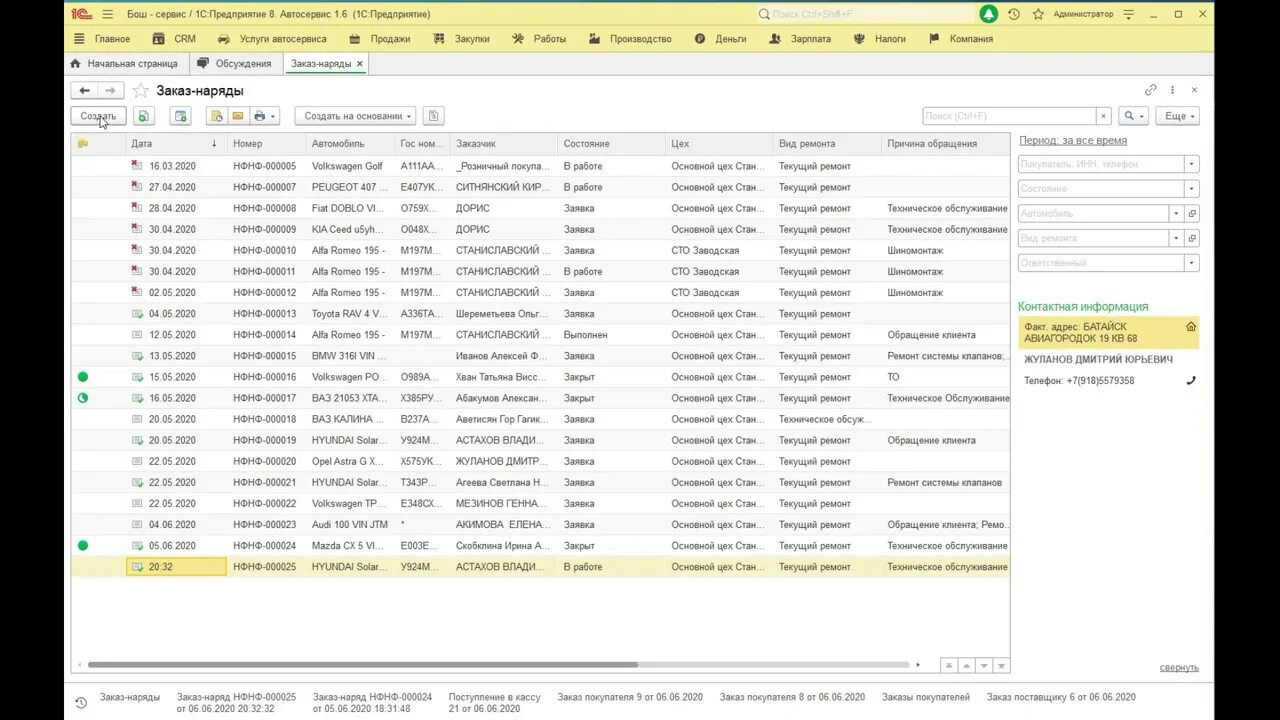Click the document icon in row НФНФ-000005
1280x720 pixels.
pos(137,166)
